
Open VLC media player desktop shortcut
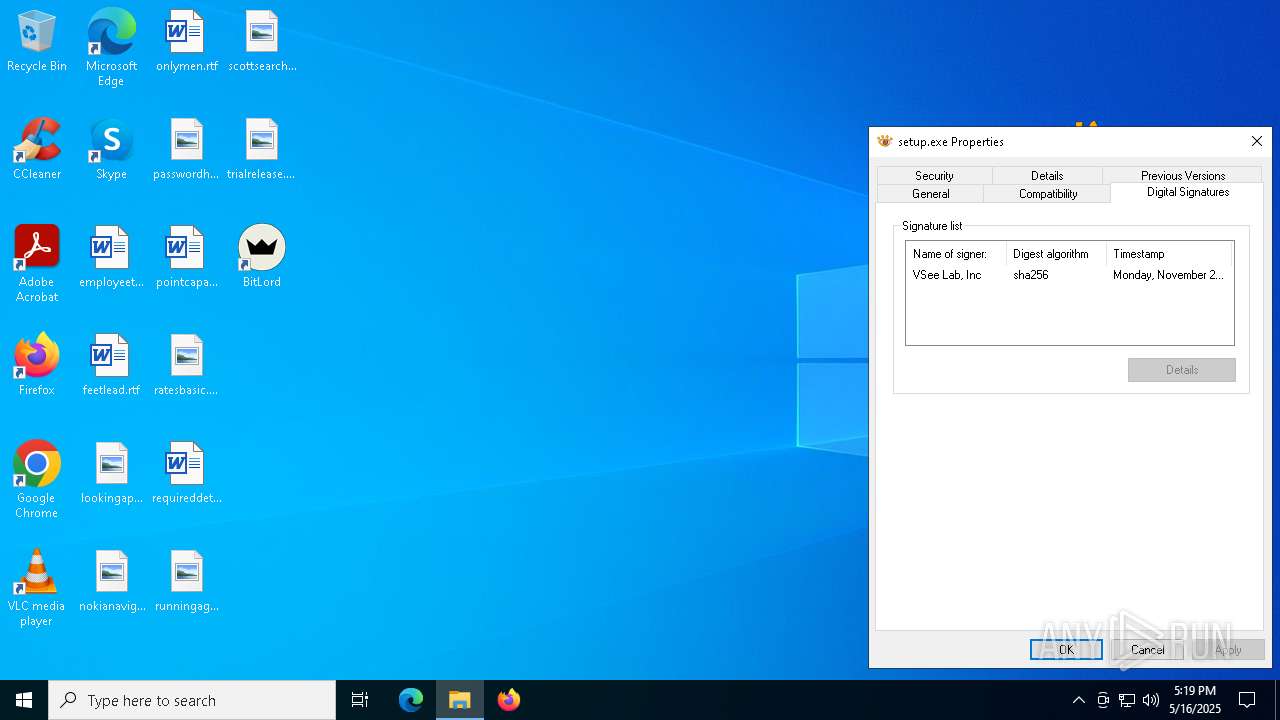[37, 588]
